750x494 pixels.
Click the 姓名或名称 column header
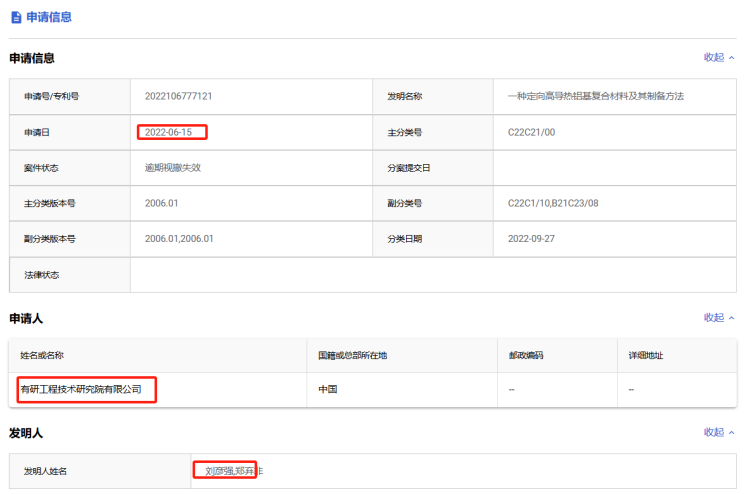42,356
